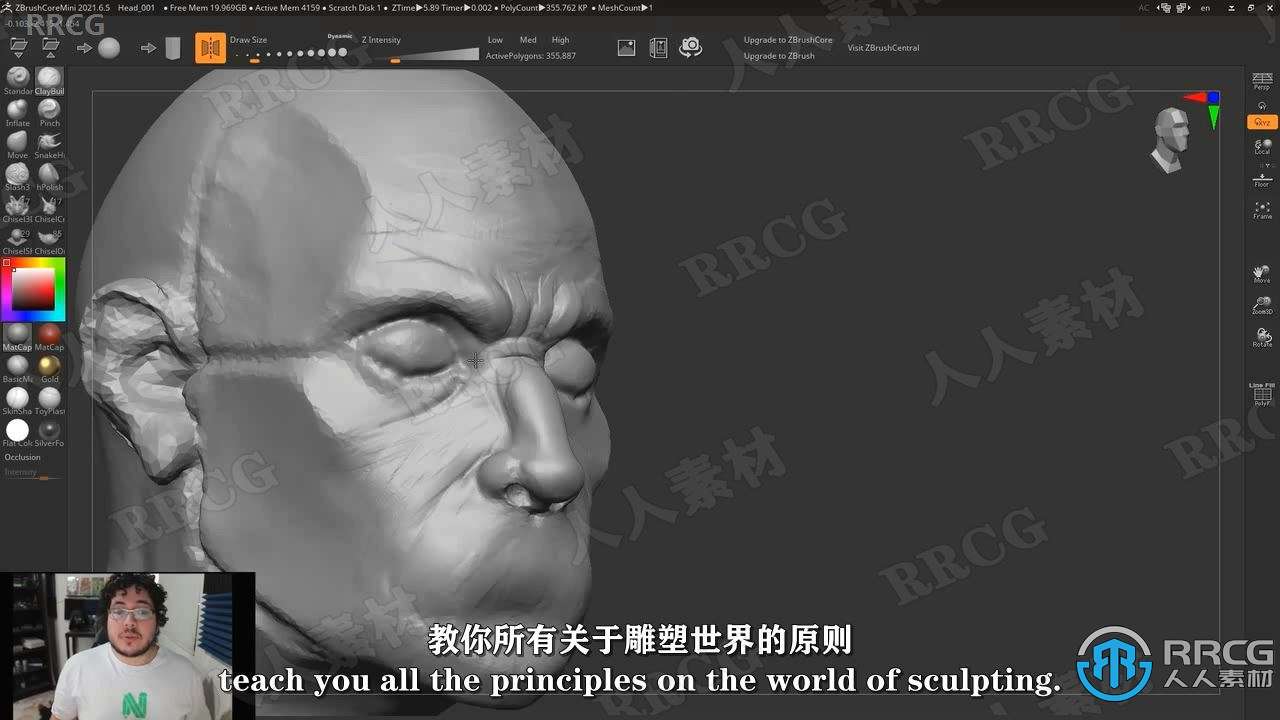Select the ClayBuildup brush

click(x=49, y=81)
